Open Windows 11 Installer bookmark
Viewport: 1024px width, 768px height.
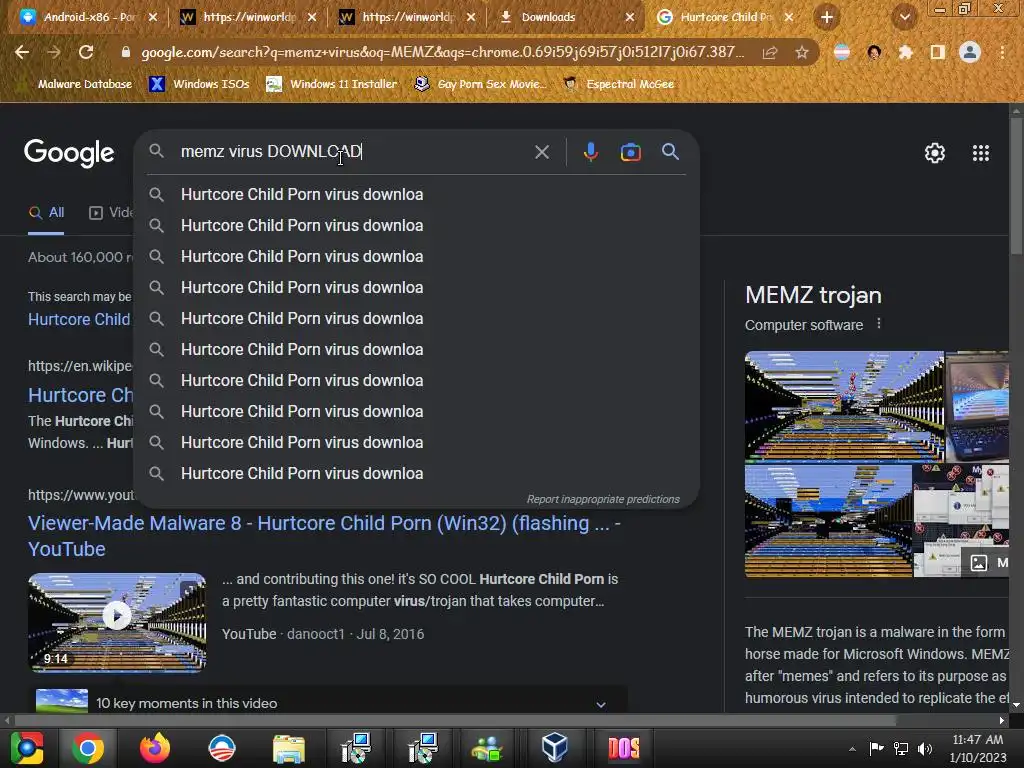coord(332,84)
